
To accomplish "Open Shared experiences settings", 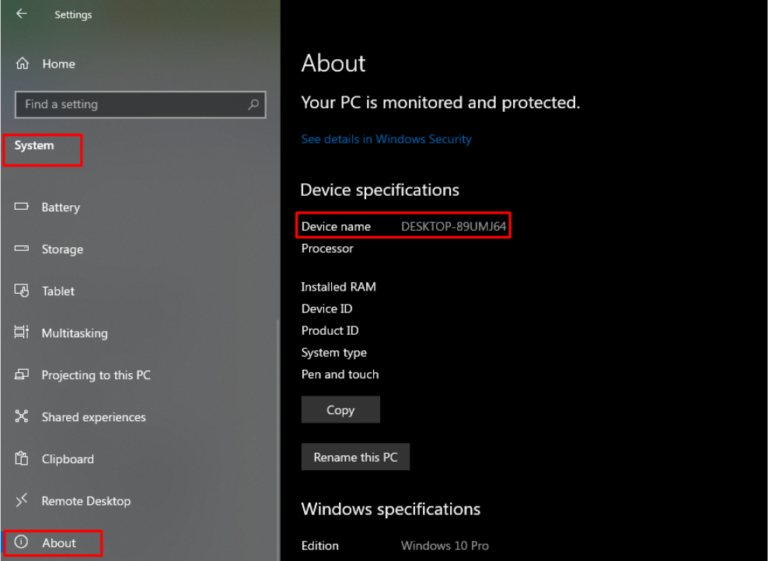I will click(x=93, y=417).
